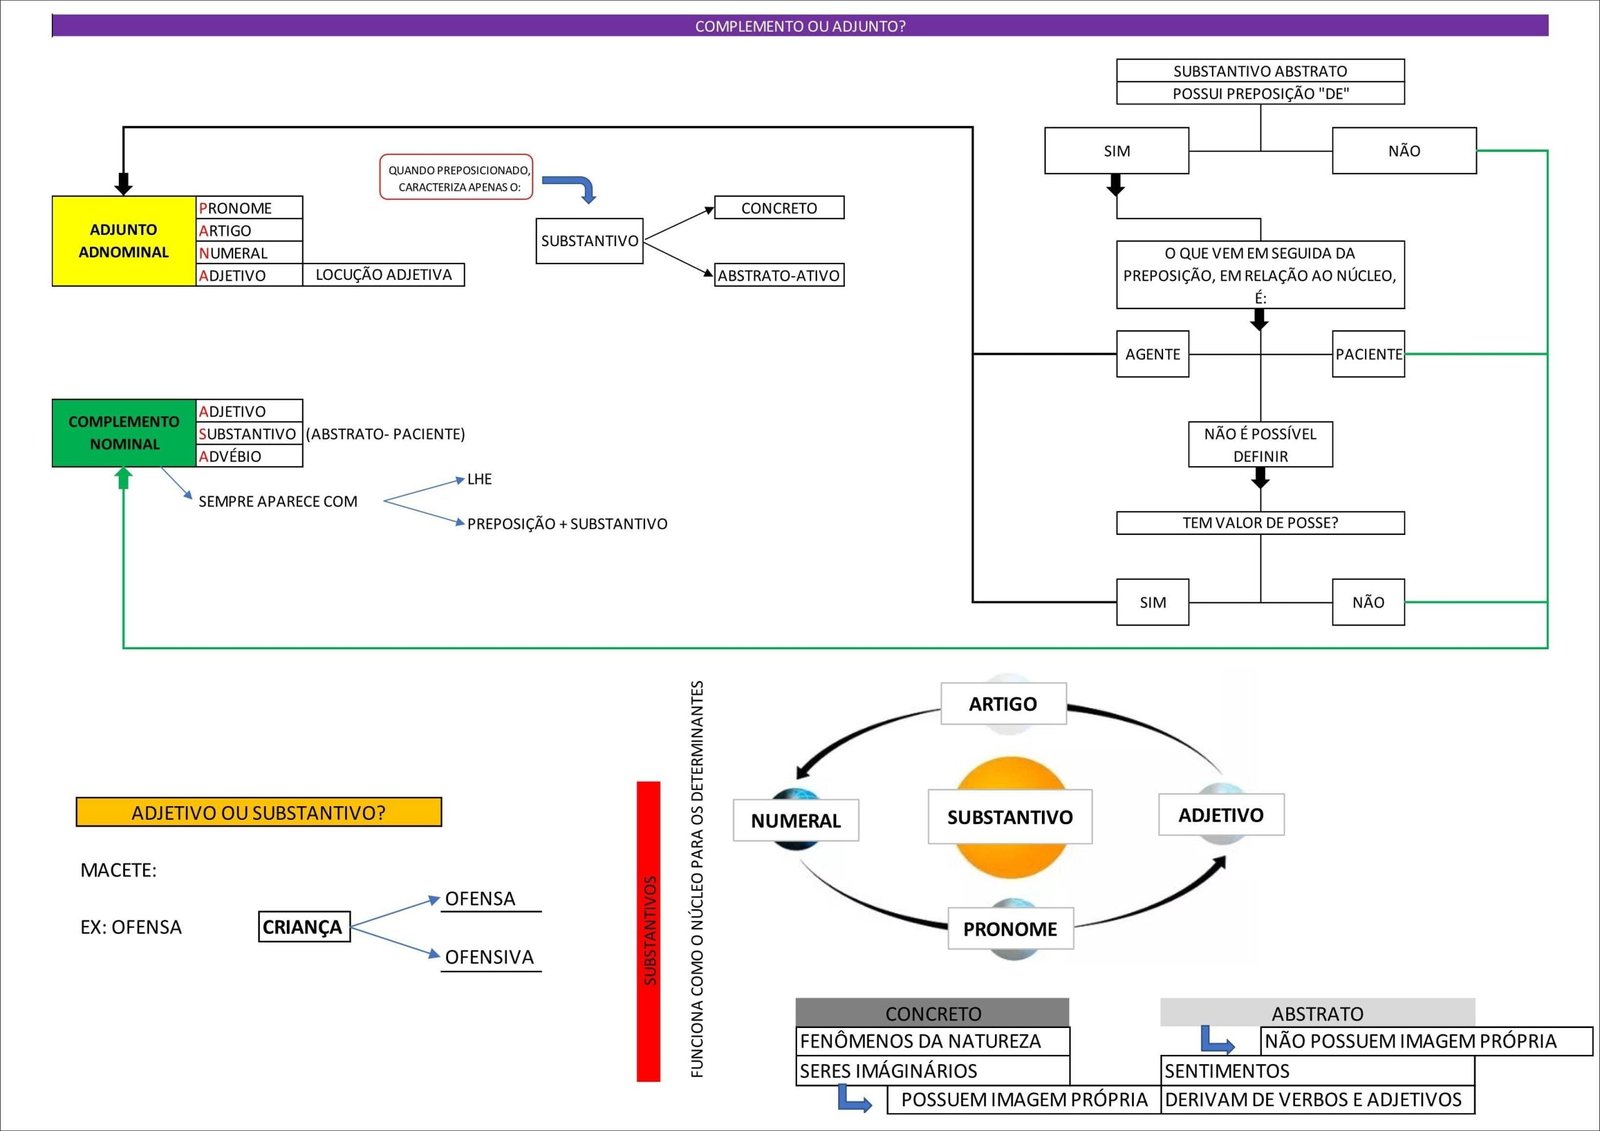Screen dimensions: 1600x1131
Task: Click the red vertical SUBSTANTIVOS bar
Action: click(x=649, y=930)
